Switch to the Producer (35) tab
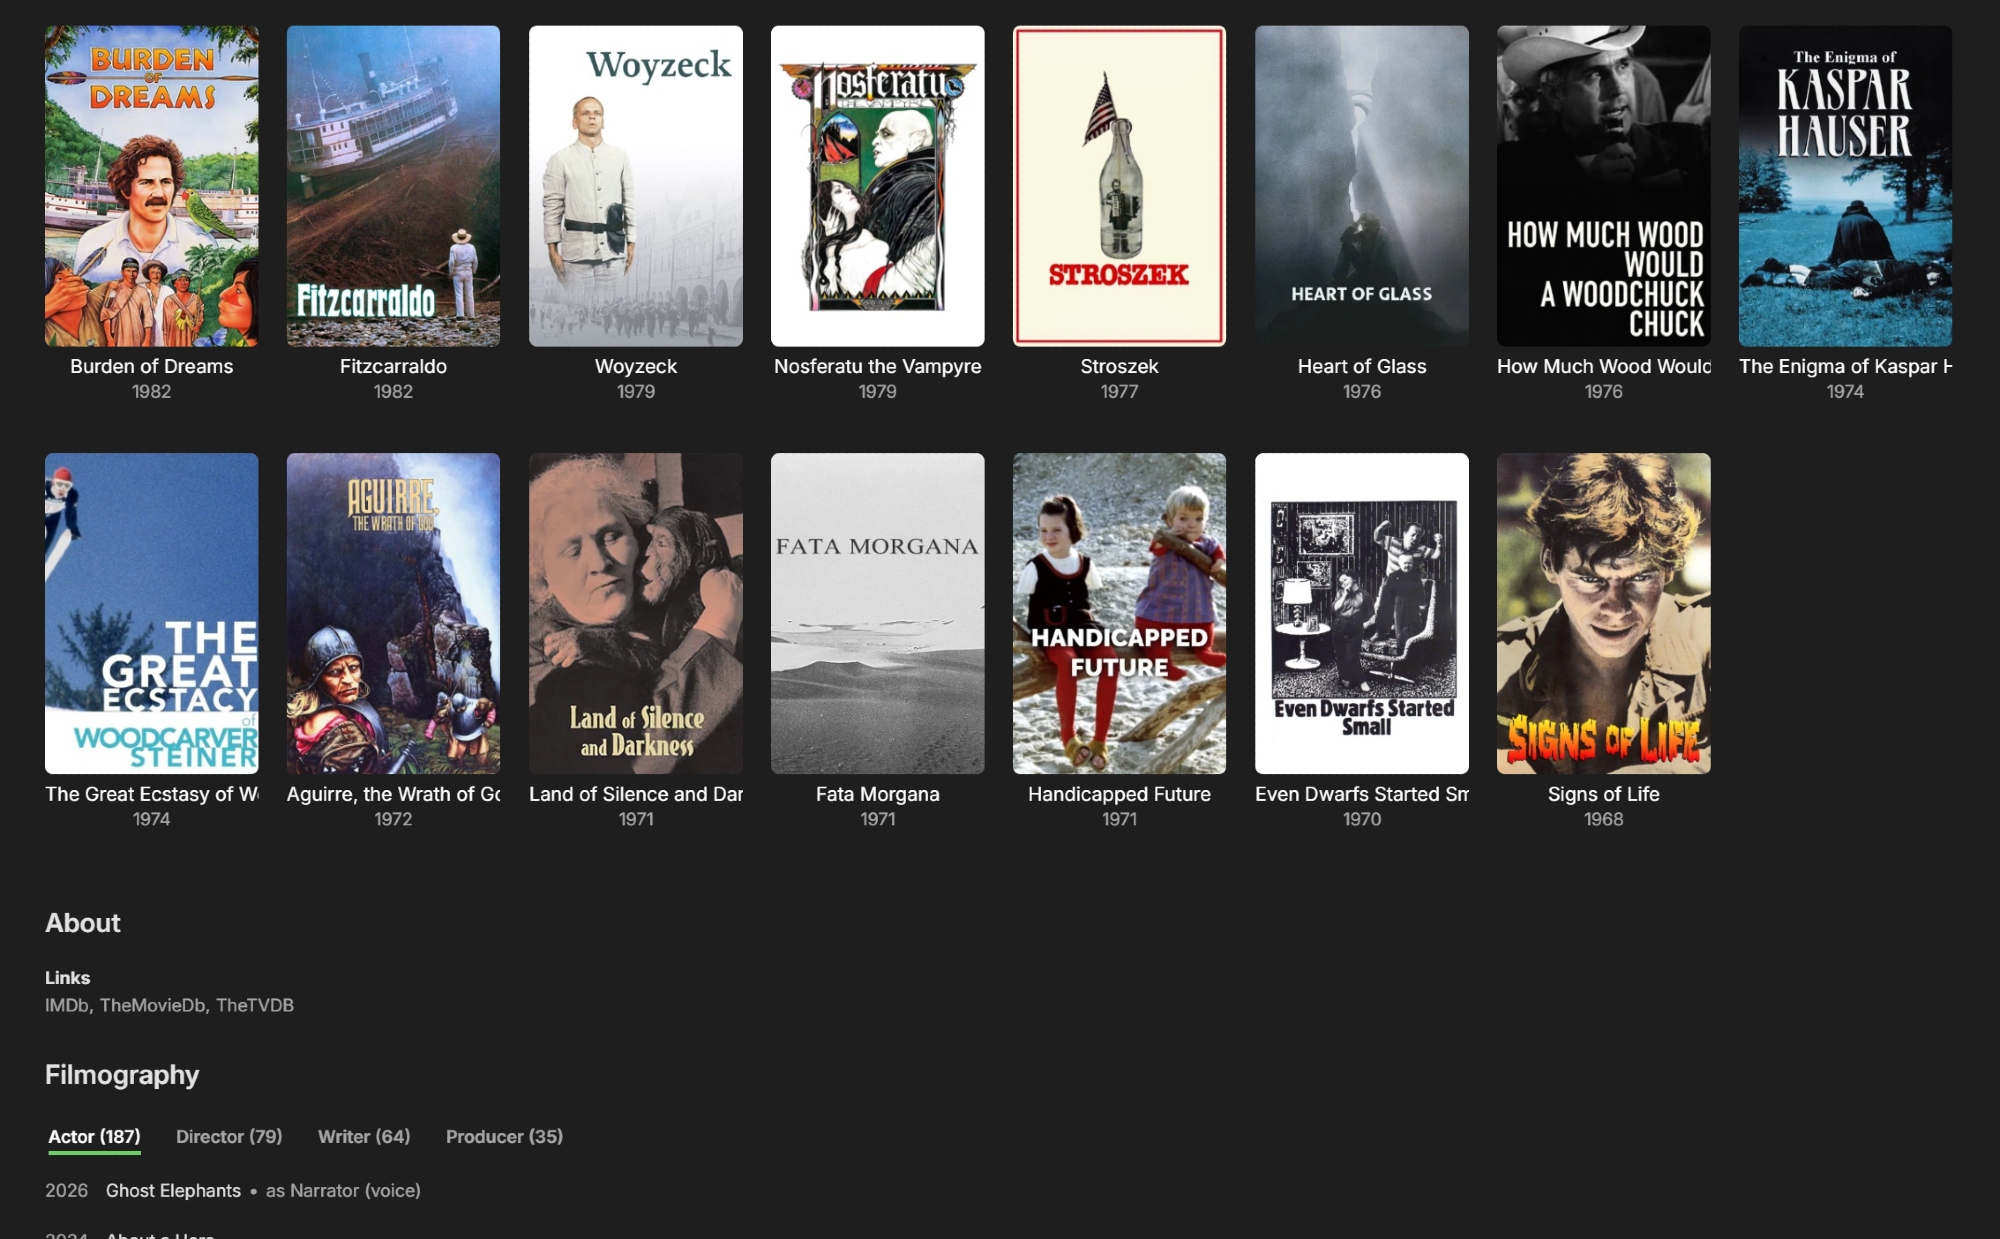Image resolution: width=2000 pixels, height=1239 pixels. click(x=504, y=1136)
